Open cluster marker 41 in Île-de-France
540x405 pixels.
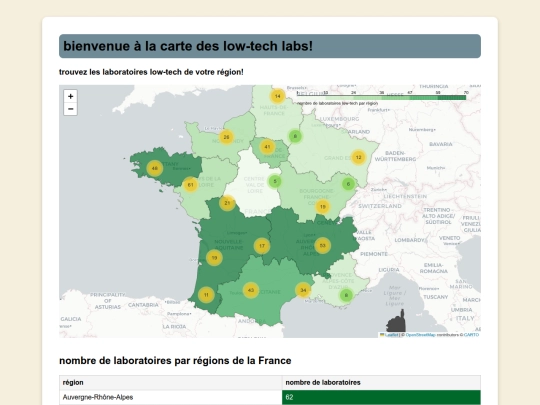point(267,147)
